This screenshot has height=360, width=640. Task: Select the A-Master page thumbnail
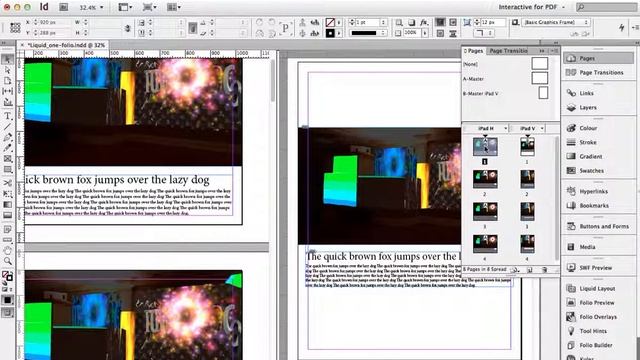[x=540, y=78]
